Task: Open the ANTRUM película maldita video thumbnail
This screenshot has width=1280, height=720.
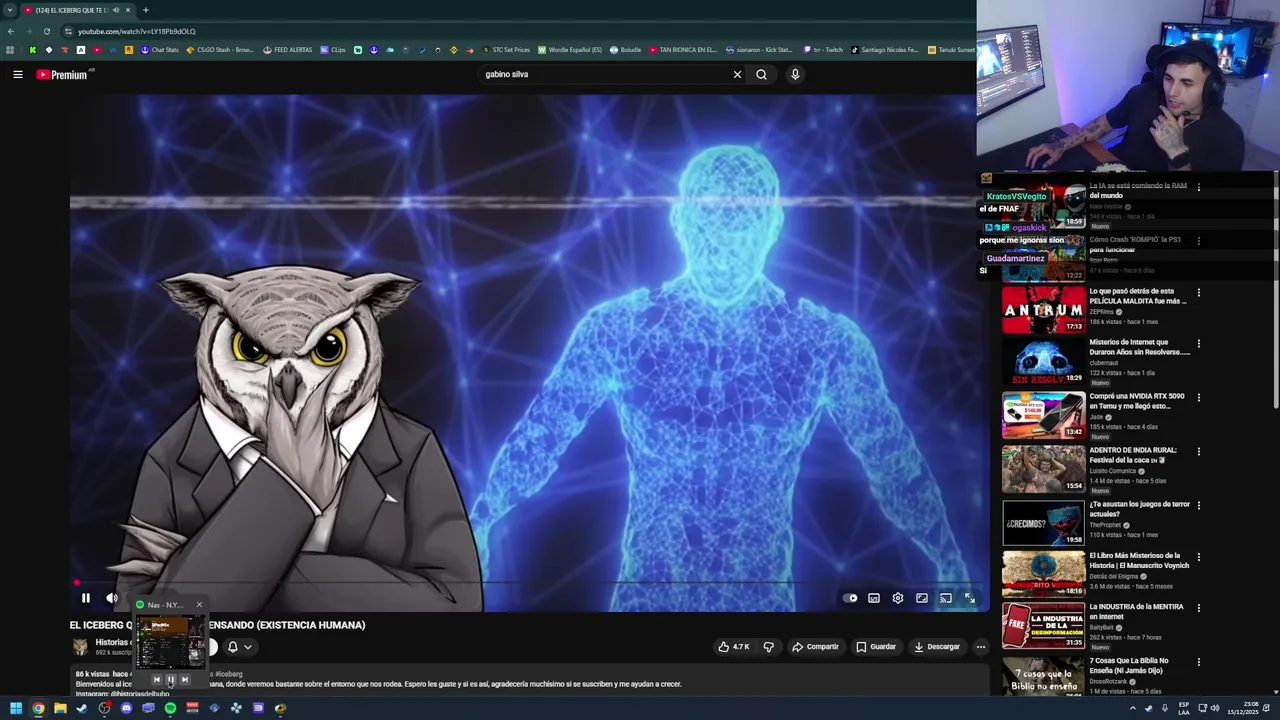Action: coord(1043,309)
